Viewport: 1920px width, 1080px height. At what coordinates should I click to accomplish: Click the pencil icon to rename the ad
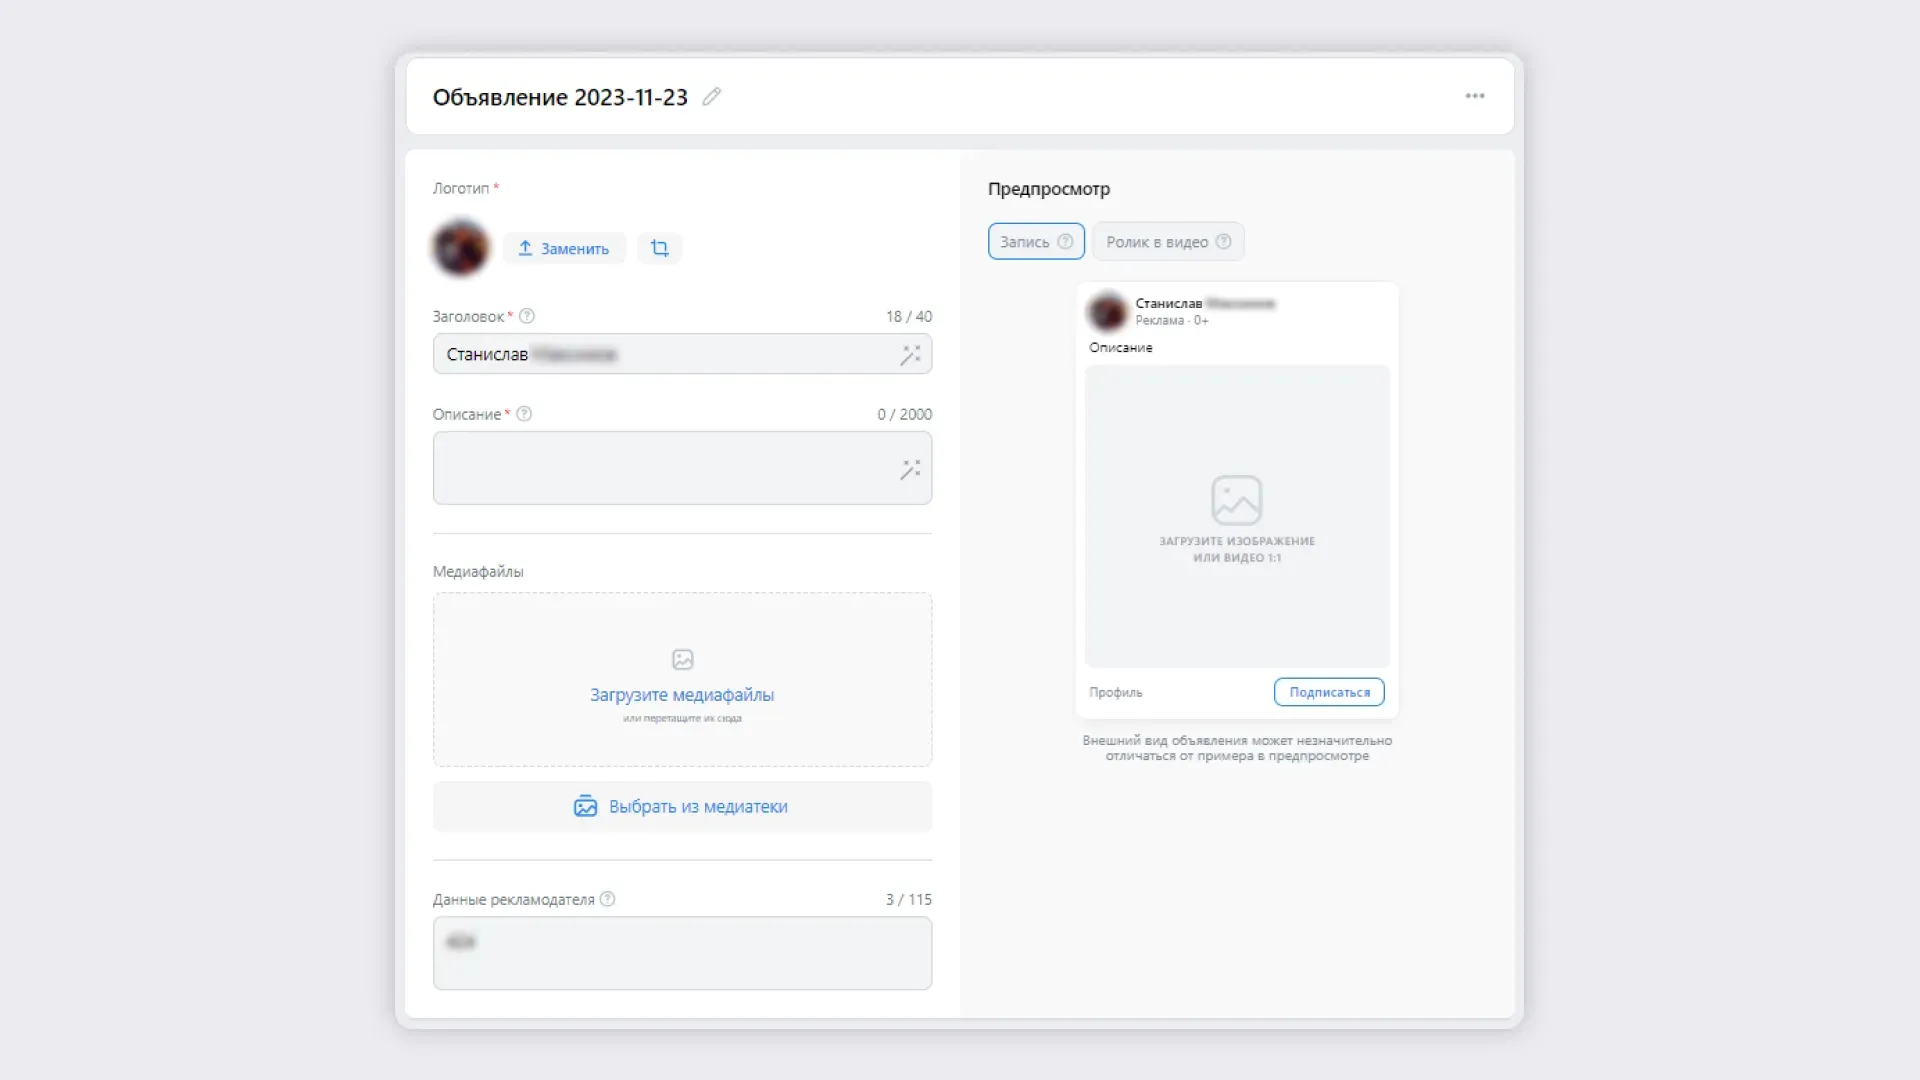click(x=712, y=97)
